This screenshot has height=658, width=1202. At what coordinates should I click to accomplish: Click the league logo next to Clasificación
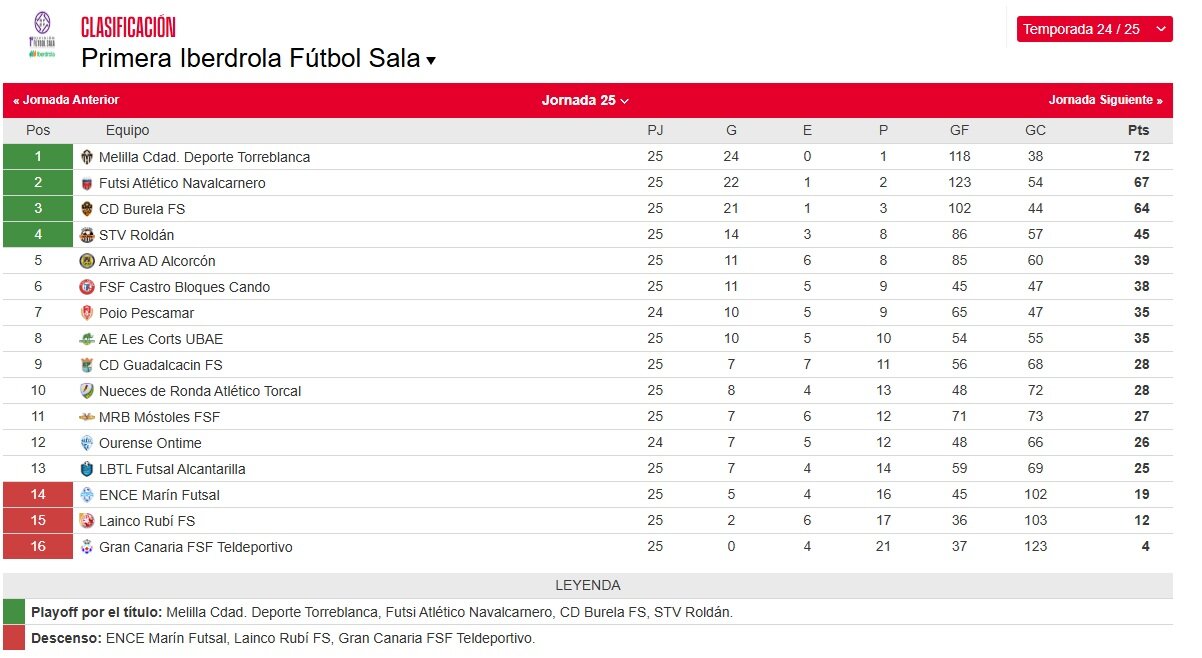click(x=42, y=35)
